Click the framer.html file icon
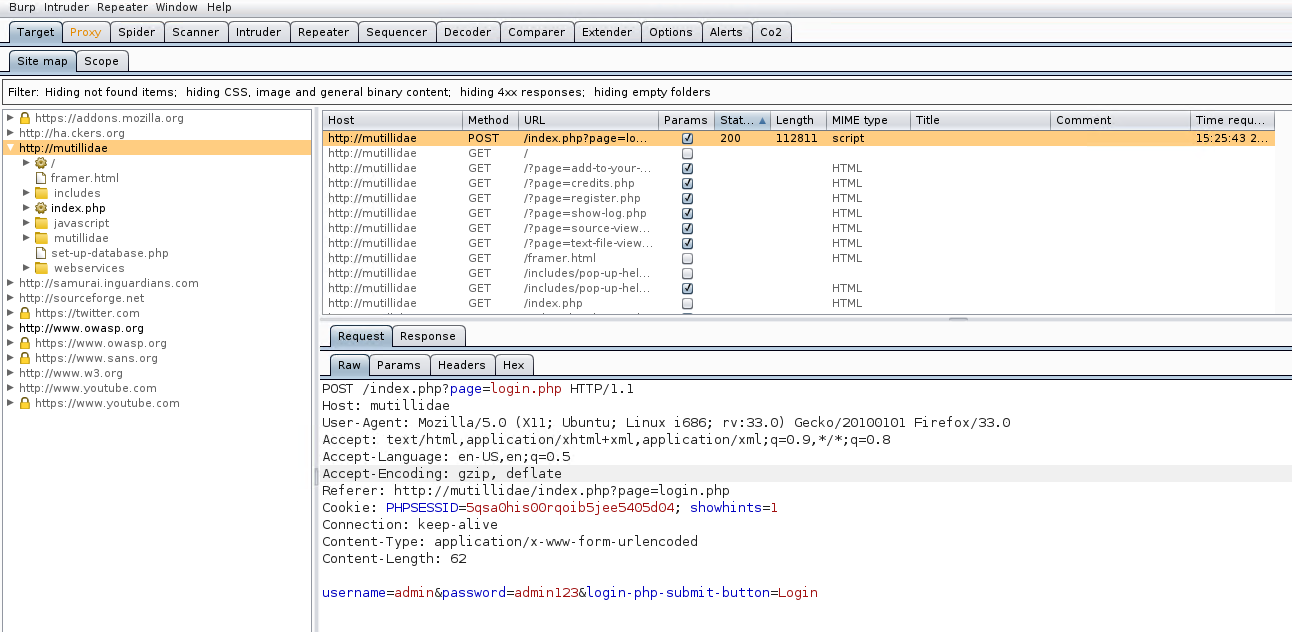This screenshot has height=632, width=1292. [41, 178]
